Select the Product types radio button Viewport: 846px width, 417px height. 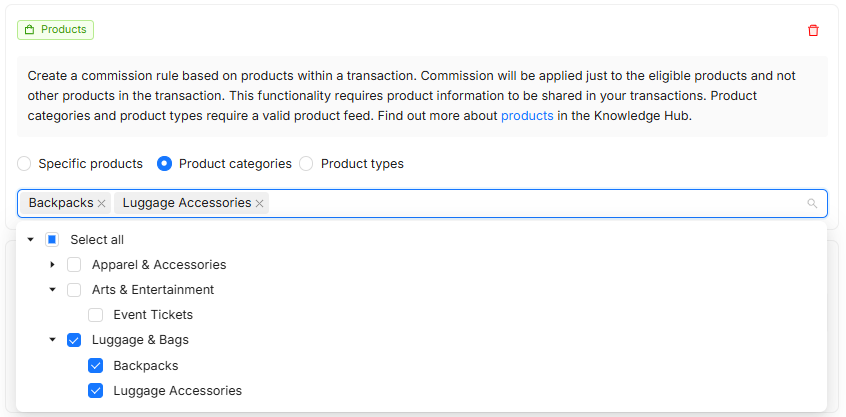(307, 163)
